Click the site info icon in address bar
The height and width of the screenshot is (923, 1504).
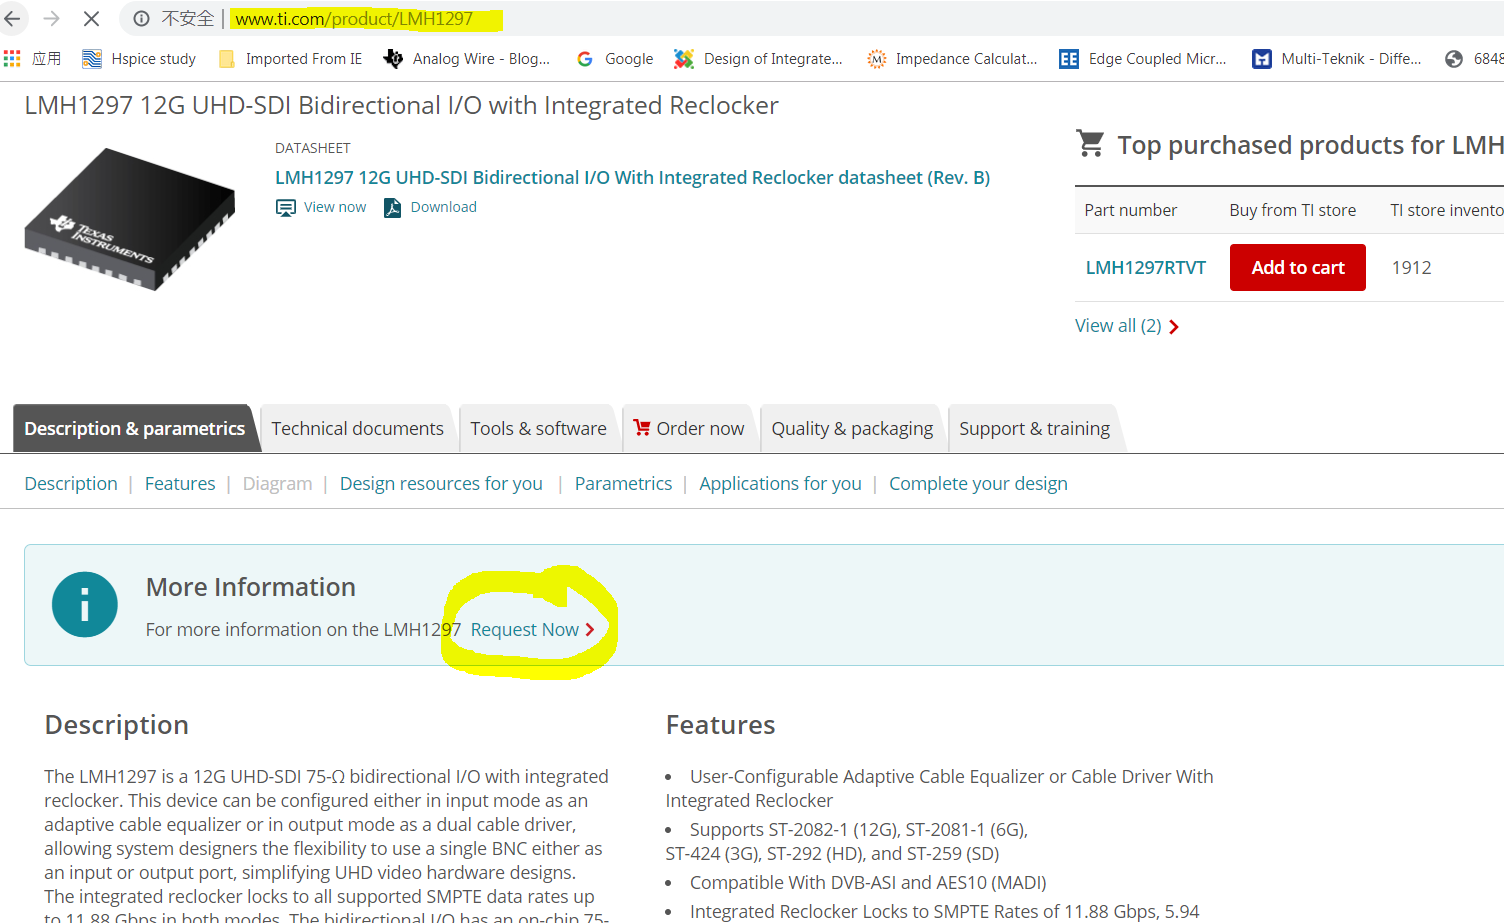pos(142,19)
